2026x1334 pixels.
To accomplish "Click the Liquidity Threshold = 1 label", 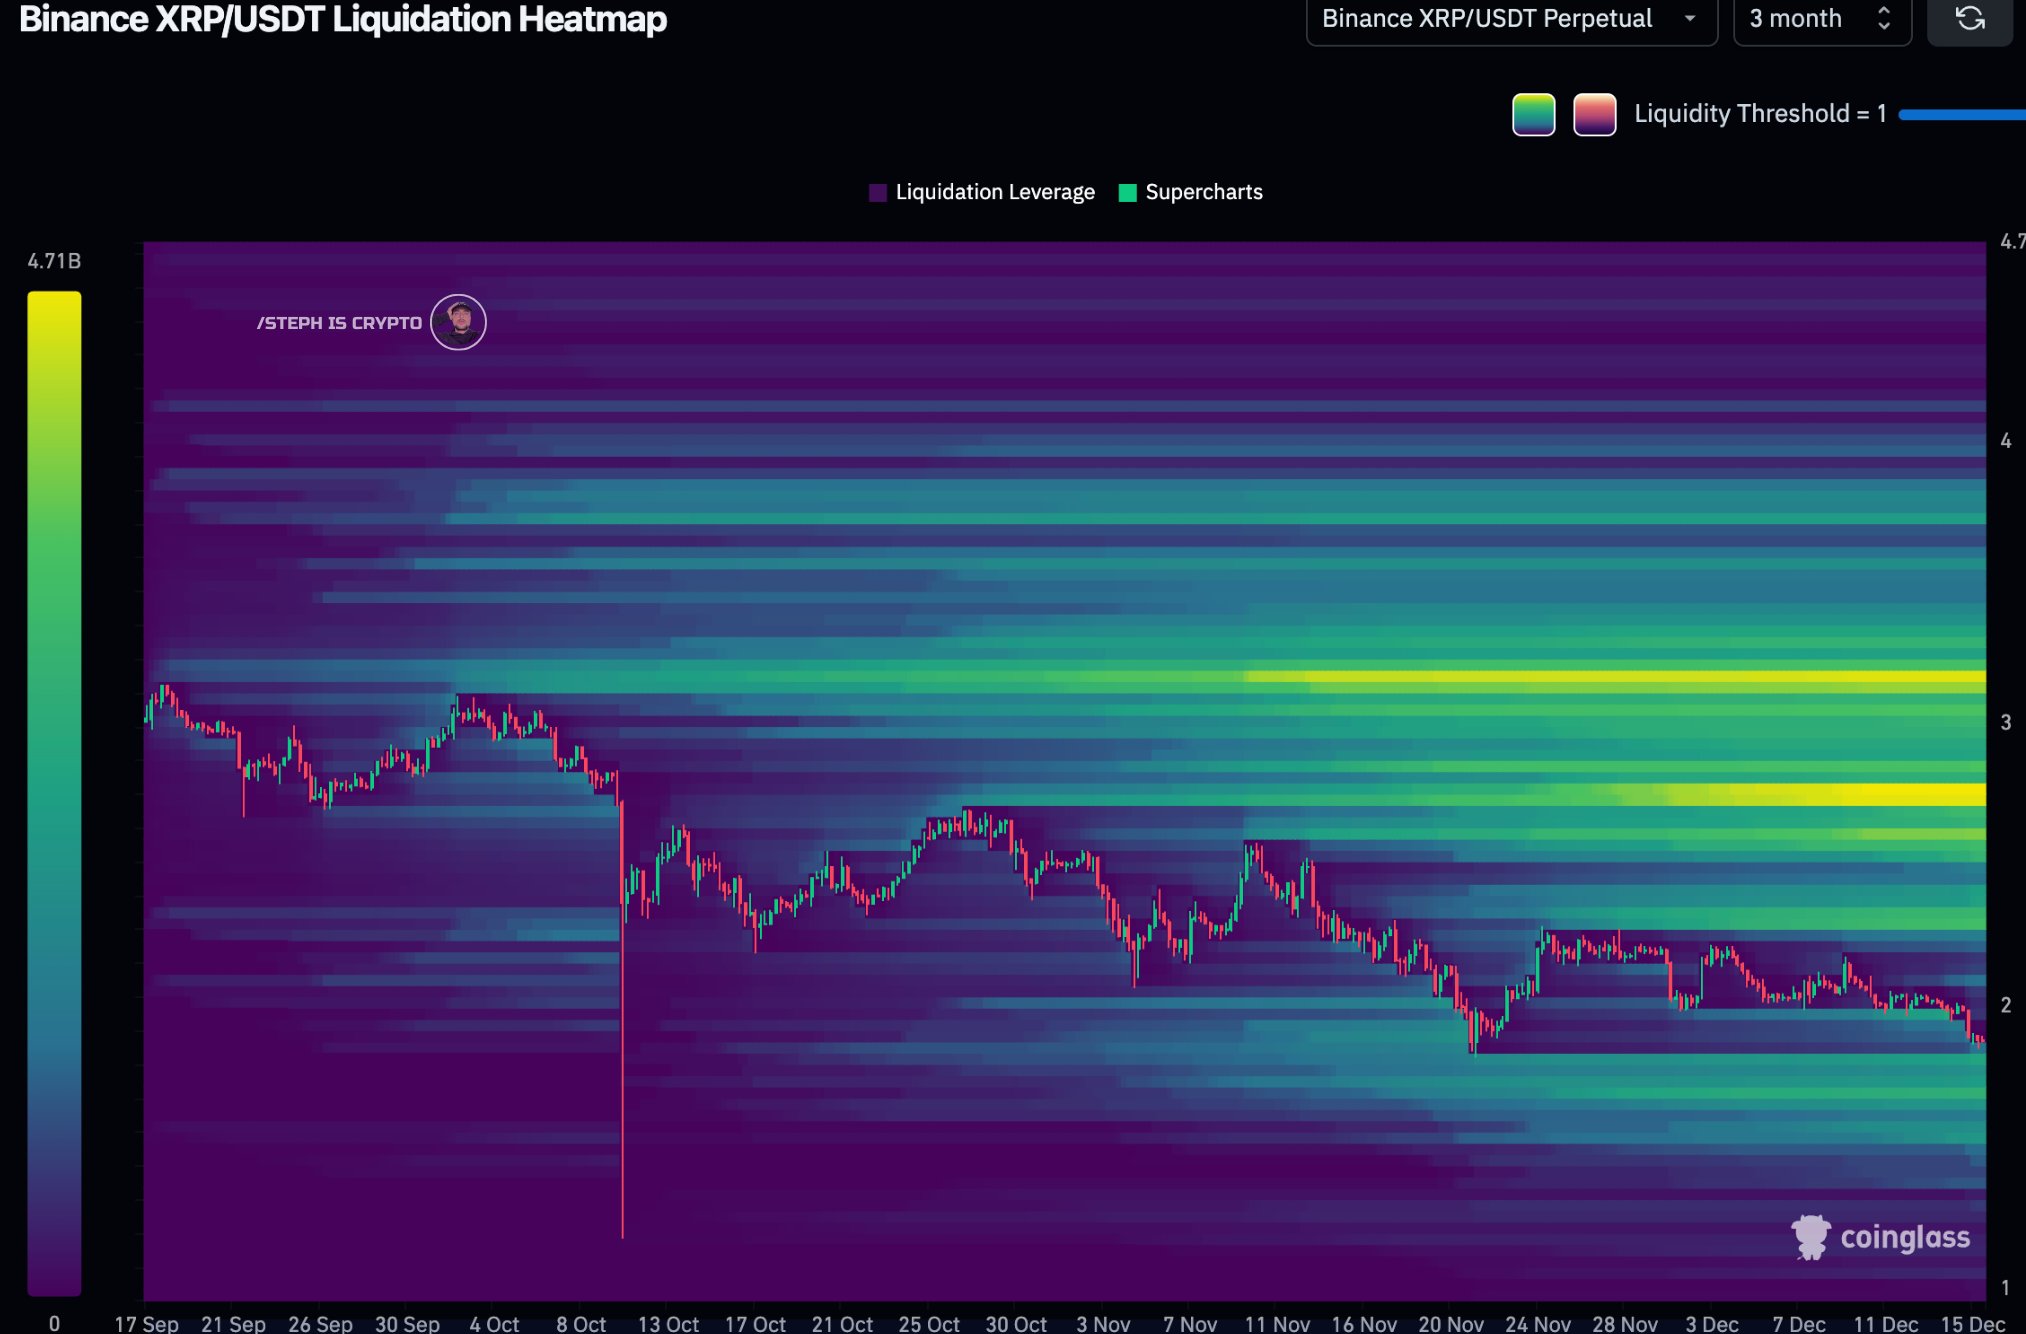I will pos(1759,113).
